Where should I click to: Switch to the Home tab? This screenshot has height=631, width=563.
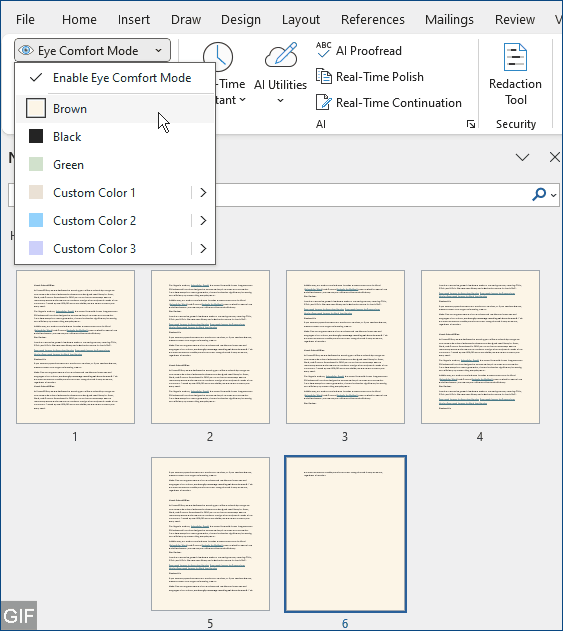[79, 19]
